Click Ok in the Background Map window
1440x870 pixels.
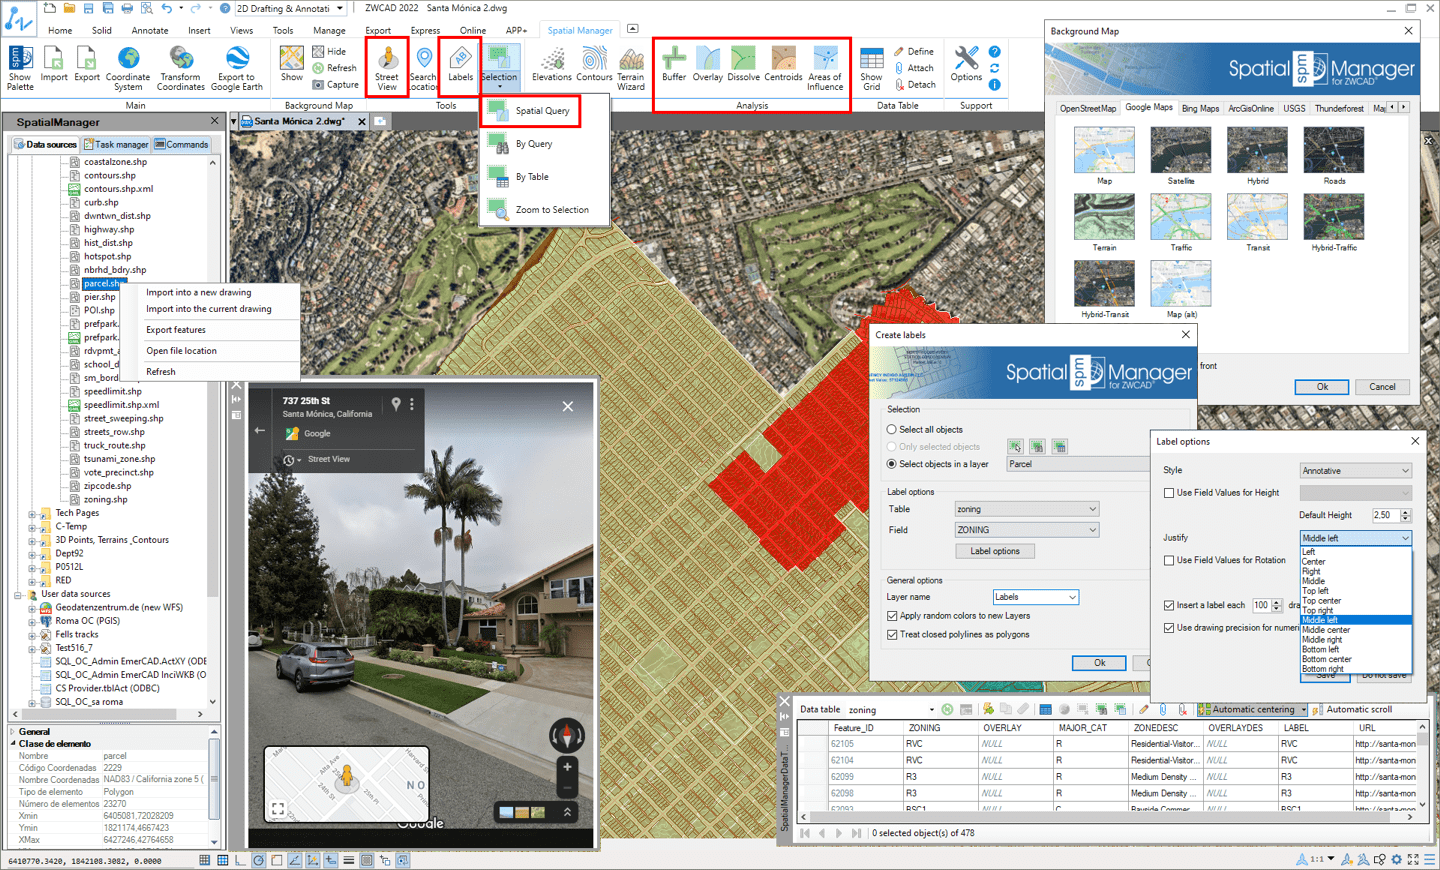pos(1322,387)
